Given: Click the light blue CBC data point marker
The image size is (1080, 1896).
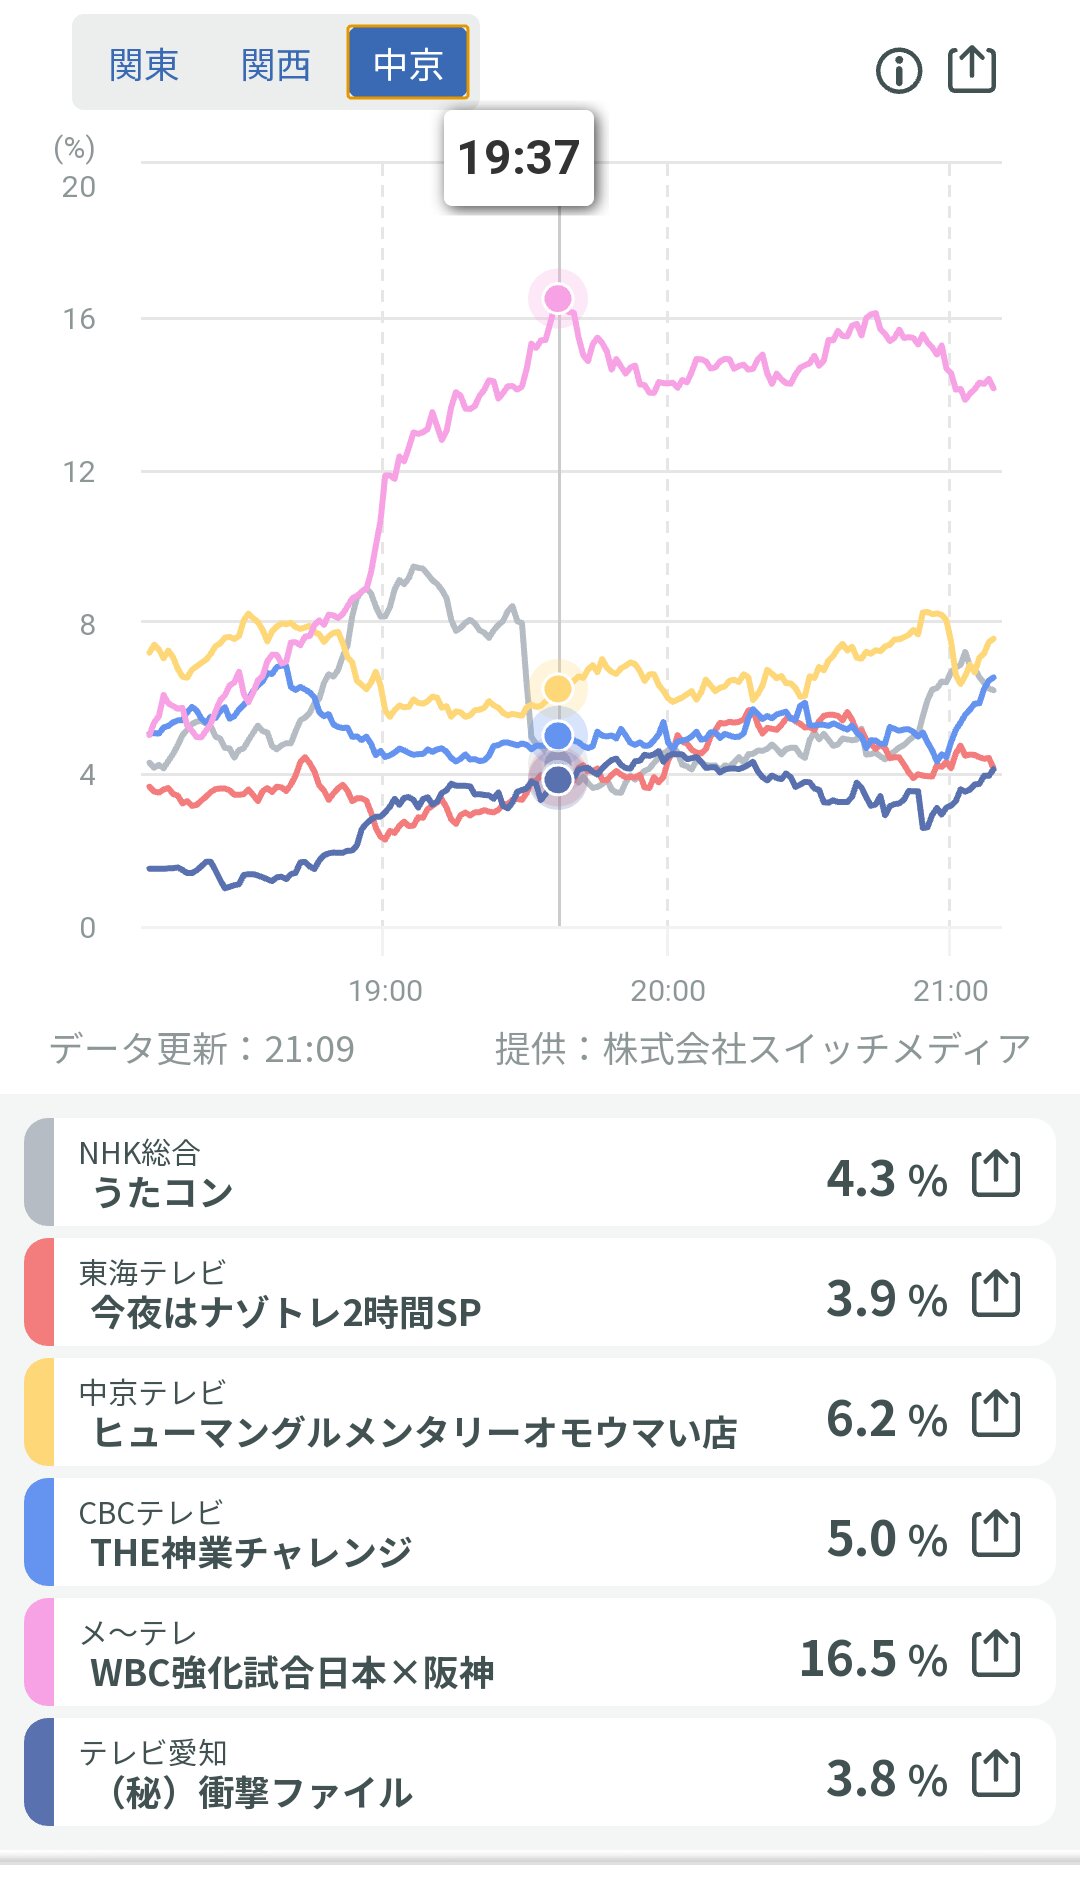Looking at the screenshot, I should point(558,736).
